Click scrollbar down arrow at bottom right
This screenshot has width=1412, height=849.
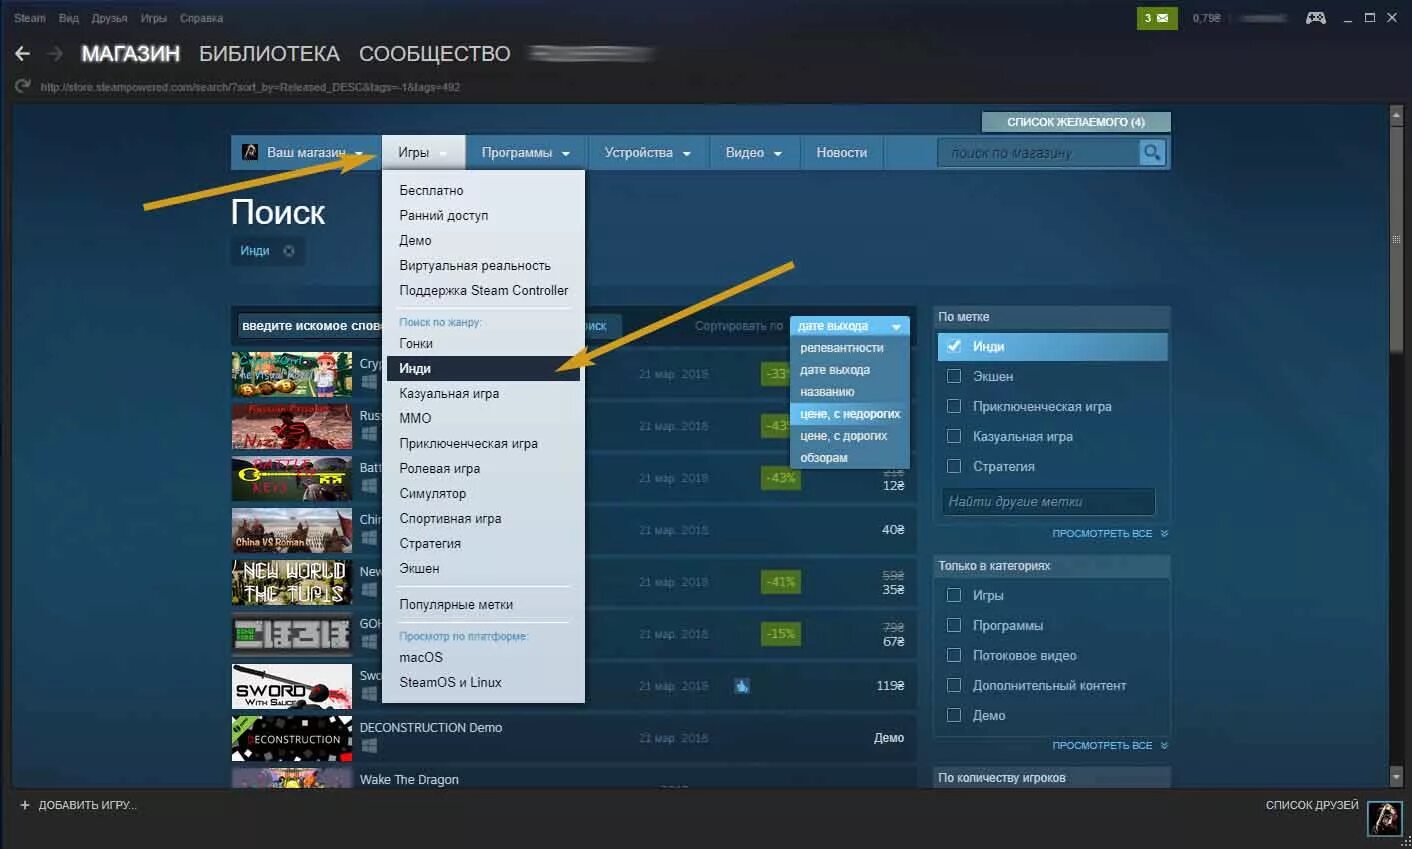click(1397, 777)
